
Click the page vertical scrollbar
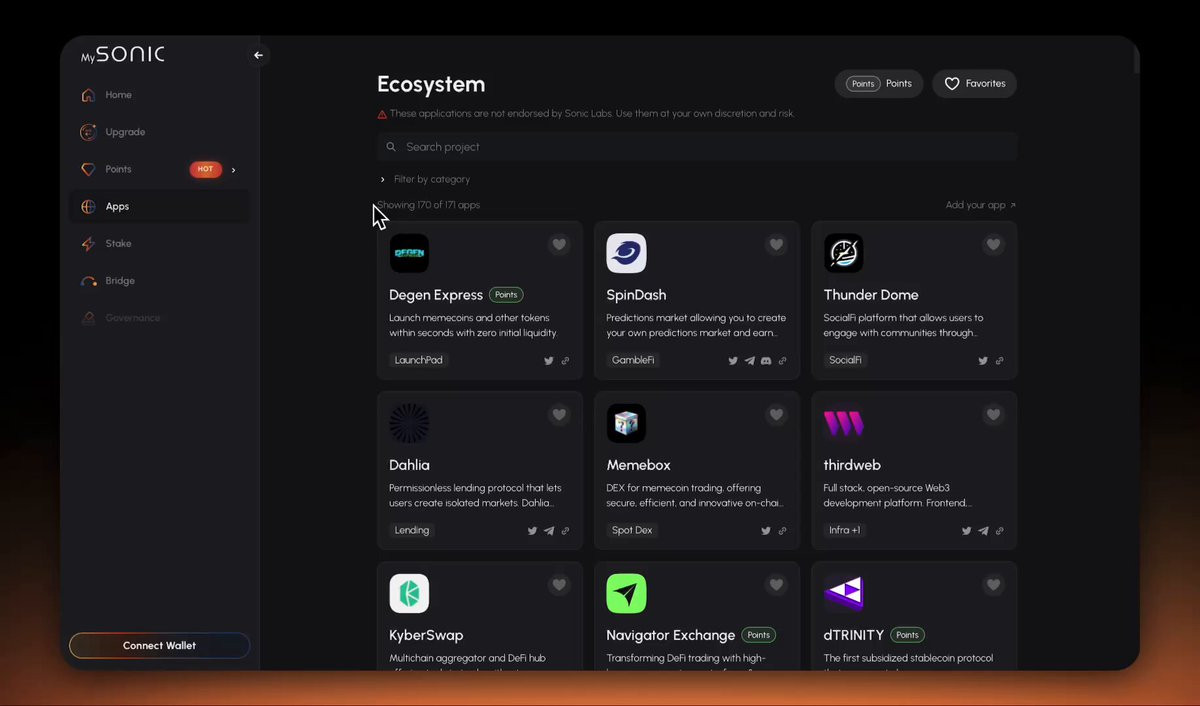1135,60
